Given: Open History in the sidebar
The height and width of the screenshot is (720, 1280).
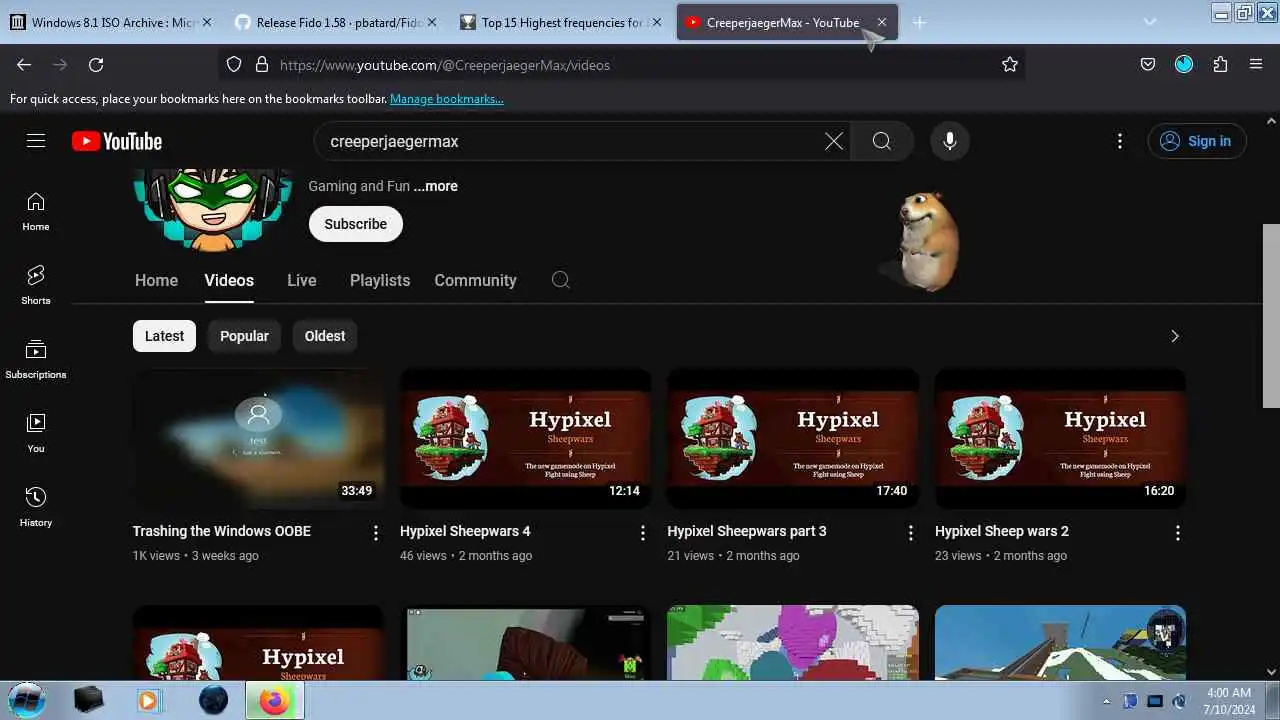Looking at the screenshot, I should [36, 507].
